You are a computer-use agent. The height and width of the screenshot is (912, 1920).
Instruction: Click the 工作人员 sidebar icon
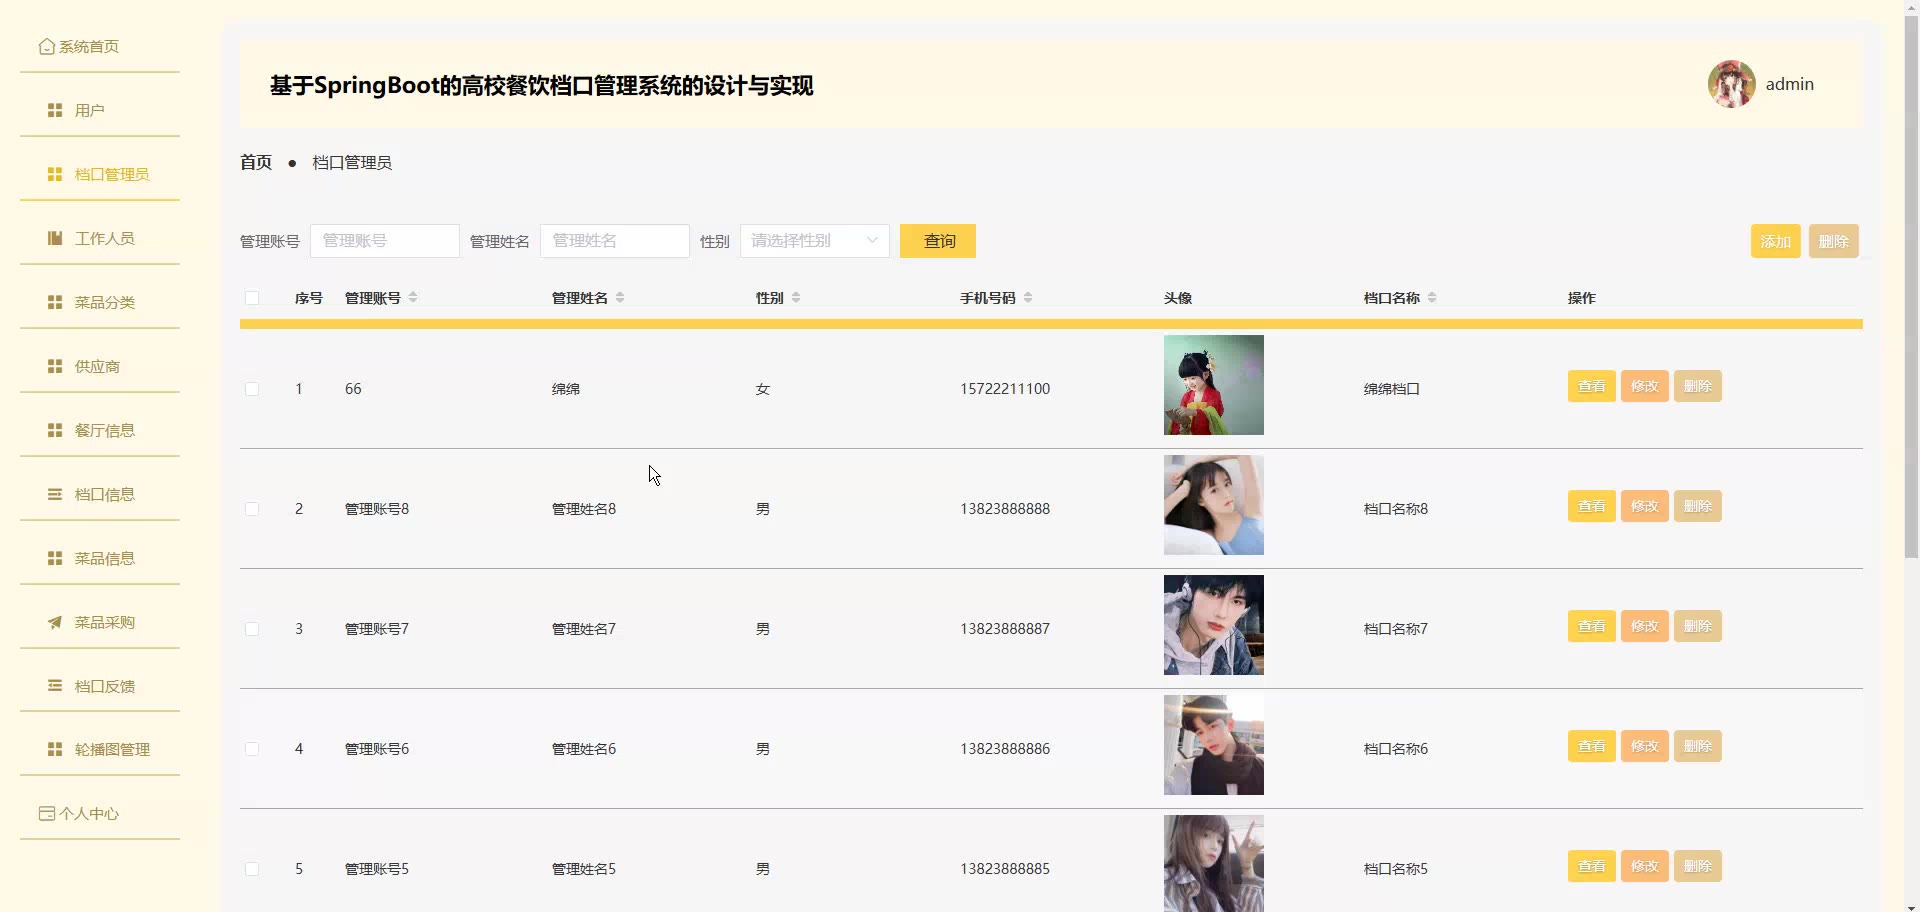coord(55,238)
